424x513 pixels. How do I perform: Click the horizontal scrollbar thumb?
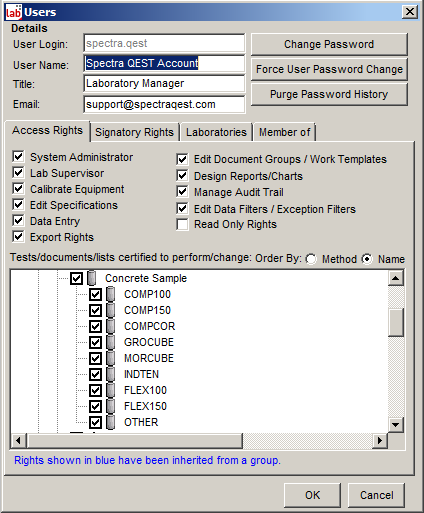pyautogui.click(x=135, y=441)
